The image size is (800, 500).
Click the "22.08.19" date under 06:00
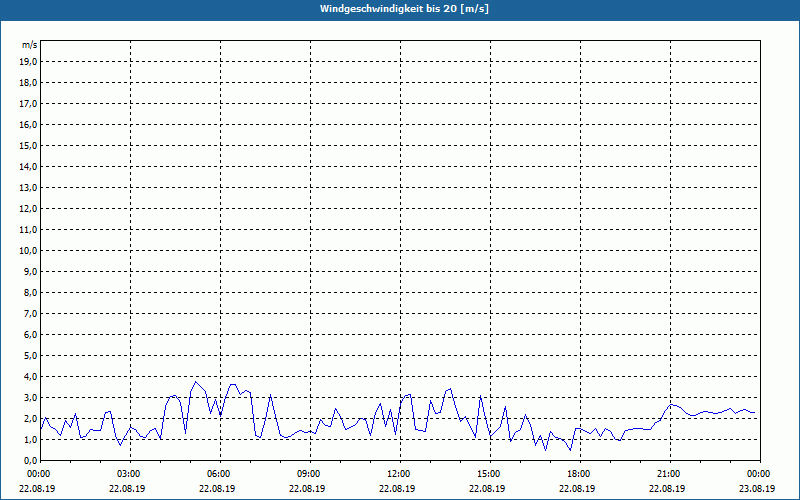(217, 488)
